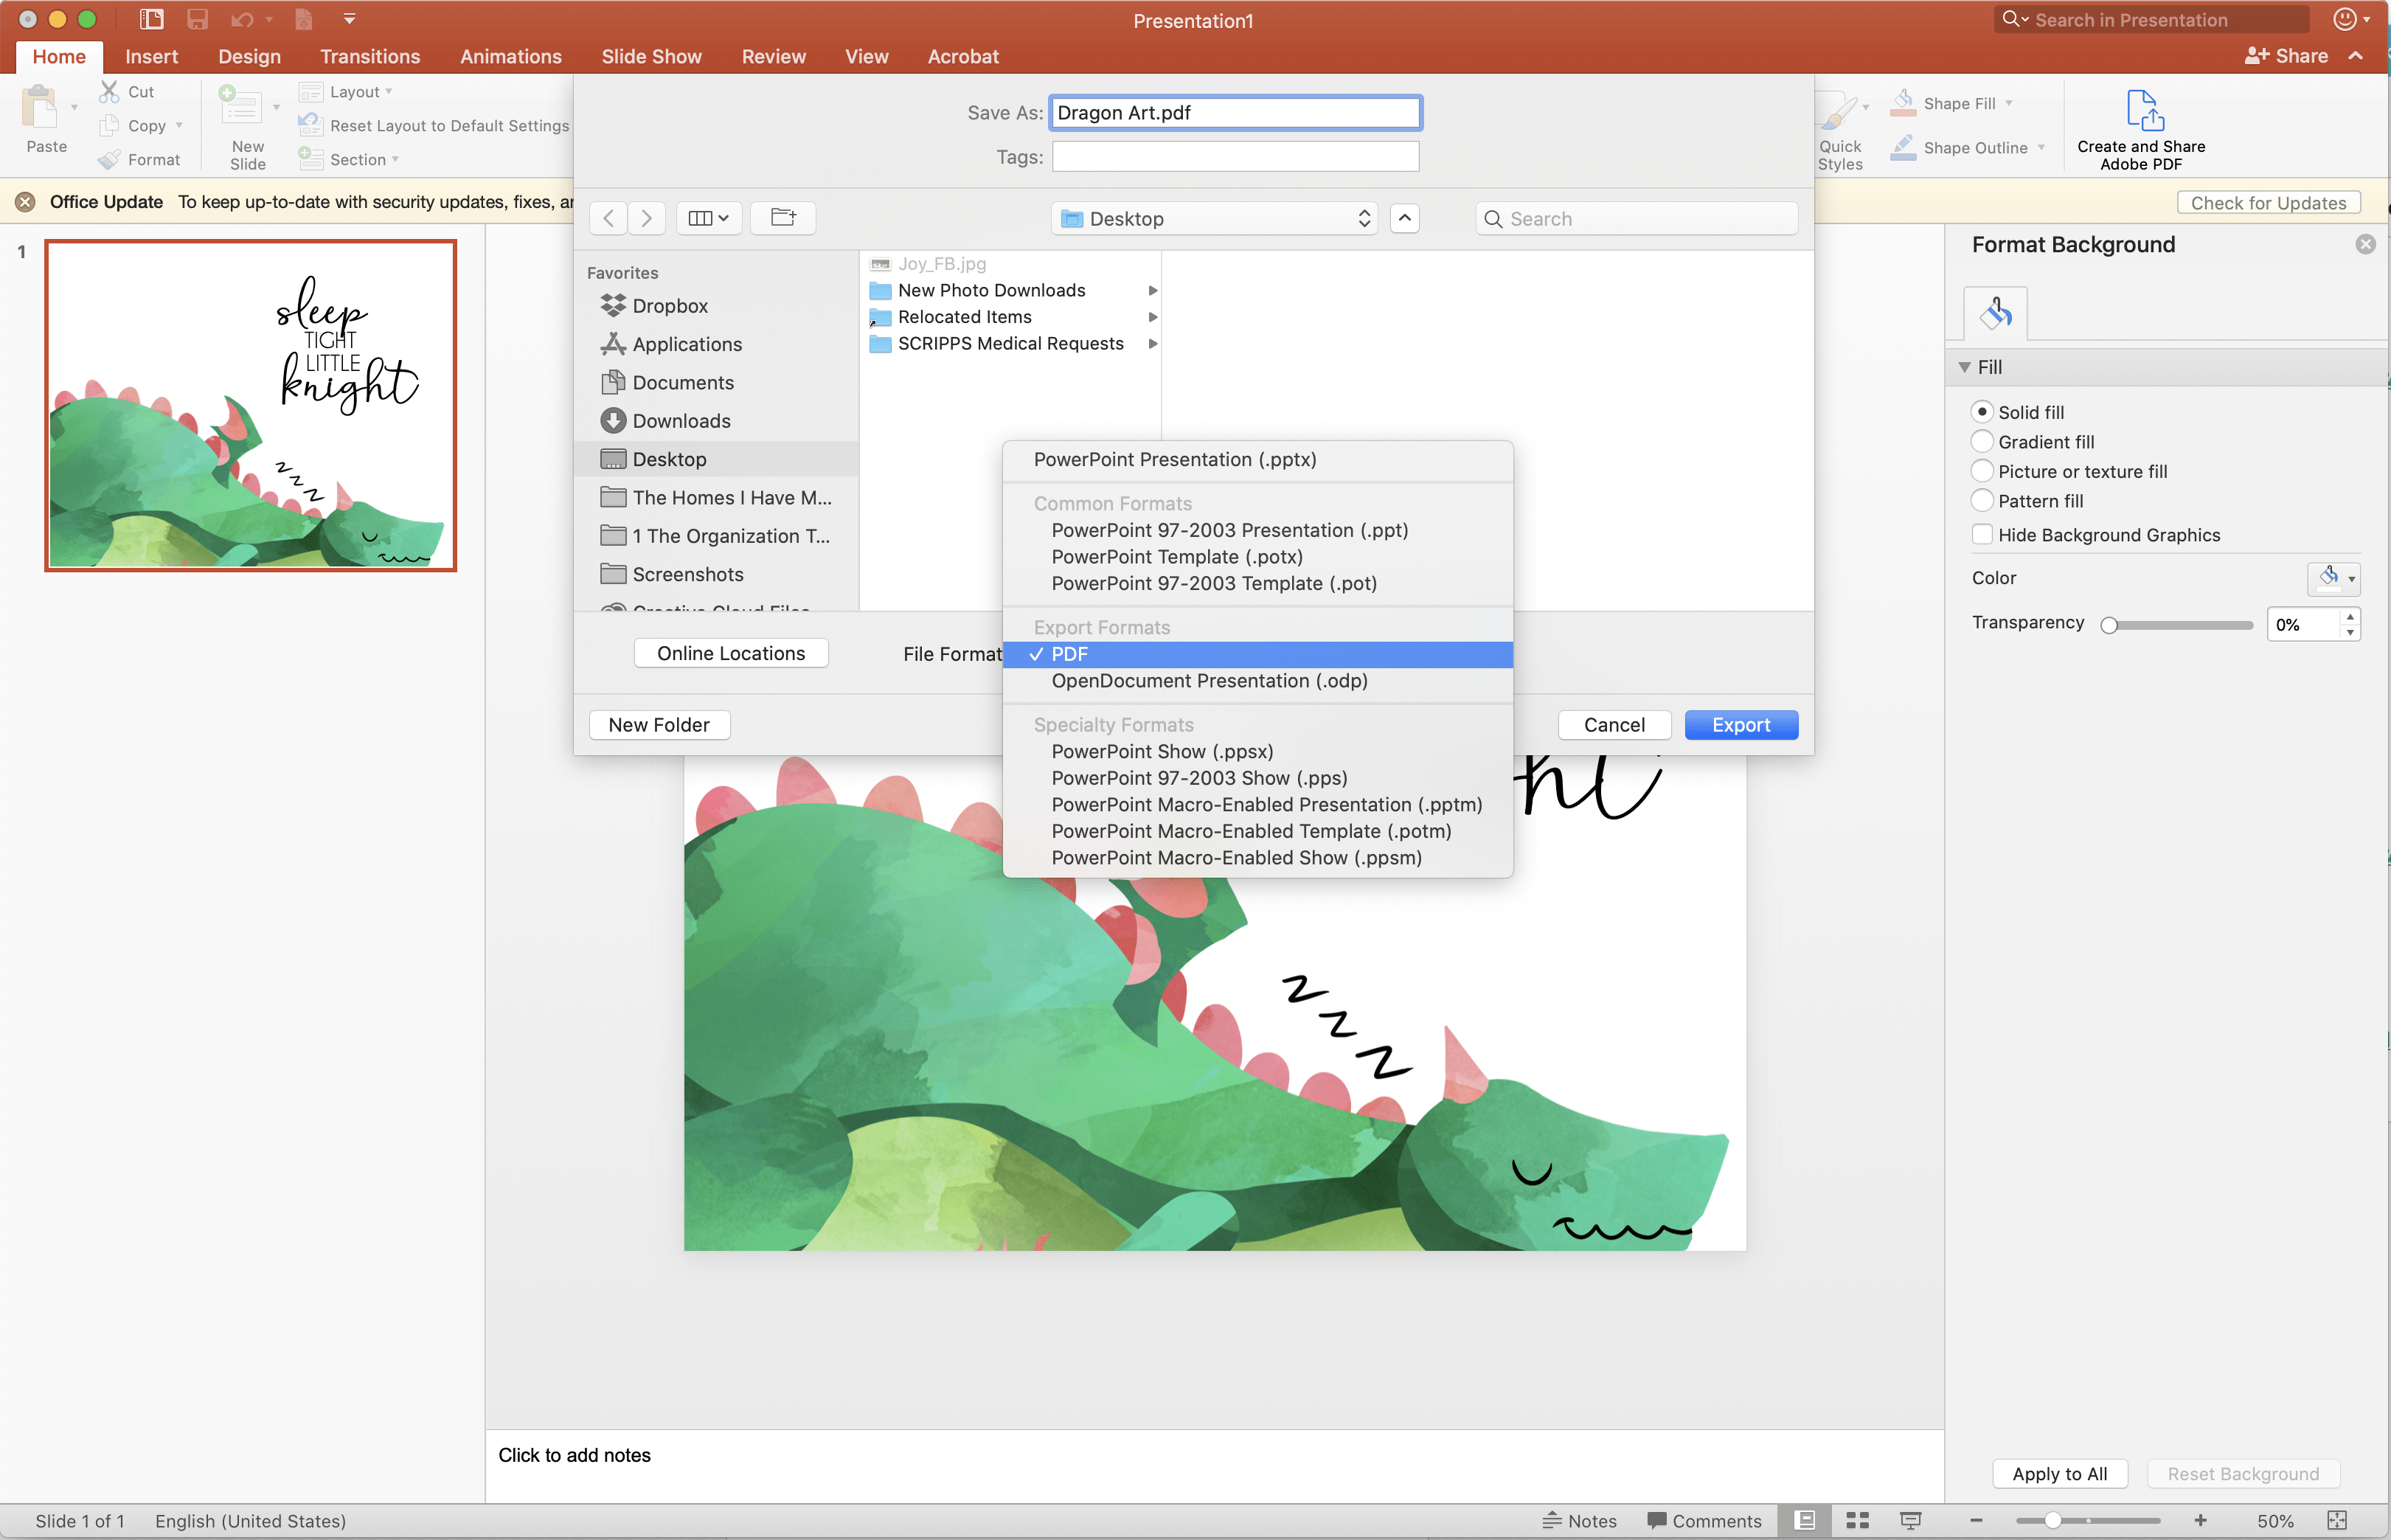The image size is (2391, 1540).
Task: Enable Hide Background Graphics checkbox
Action: (1981, 535)
